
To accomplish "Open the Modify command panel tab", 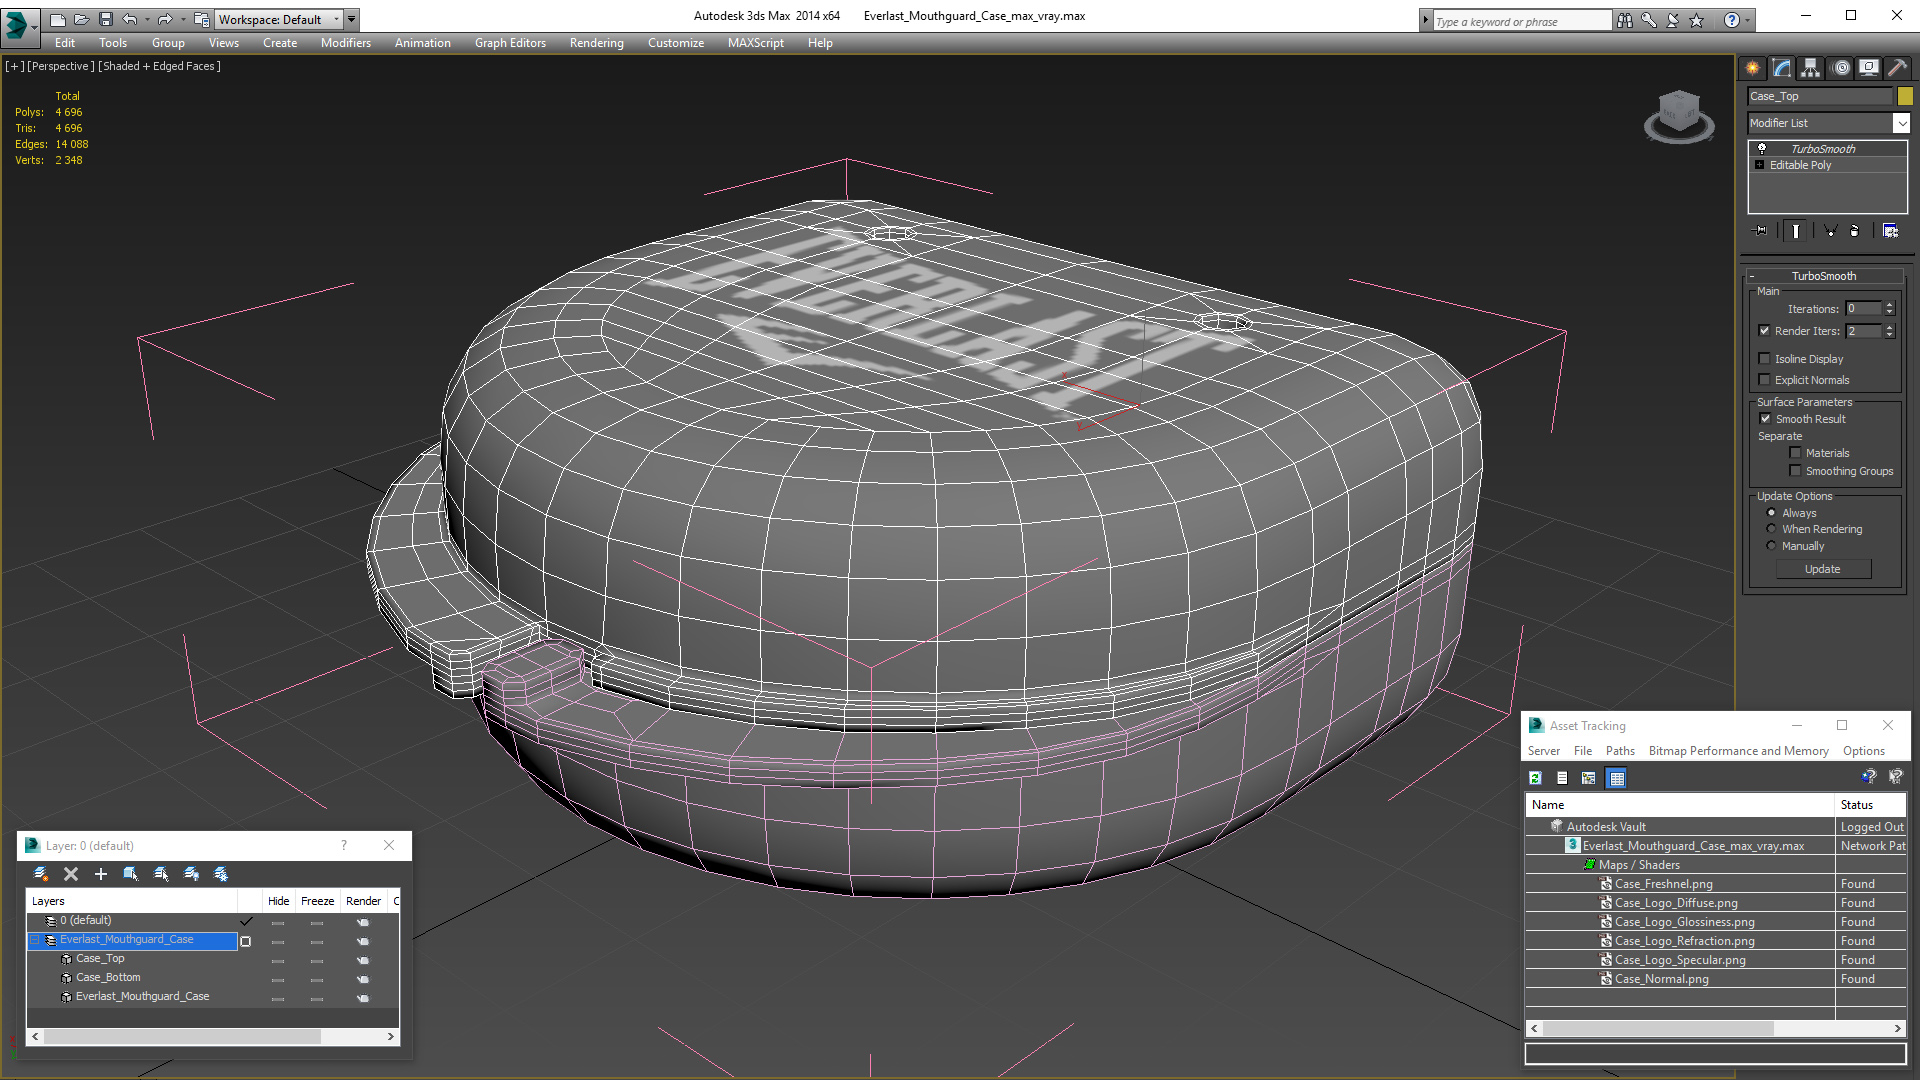I will point(1782,68).
